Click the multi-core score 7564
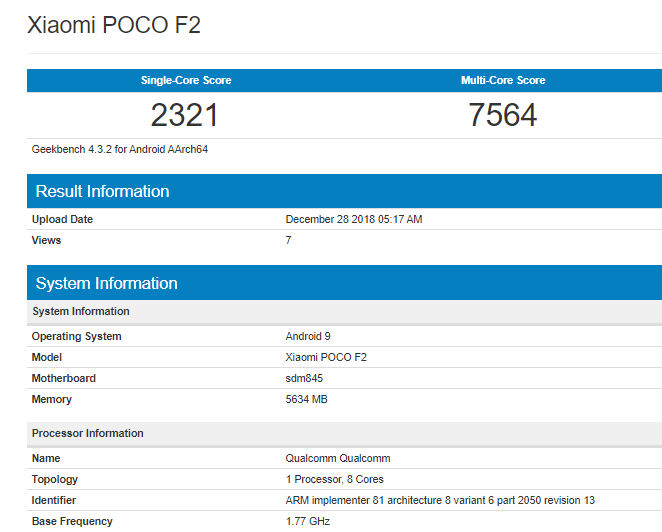Screen dimensions: 662x532 pyautogui.click(x=502, y=115)
